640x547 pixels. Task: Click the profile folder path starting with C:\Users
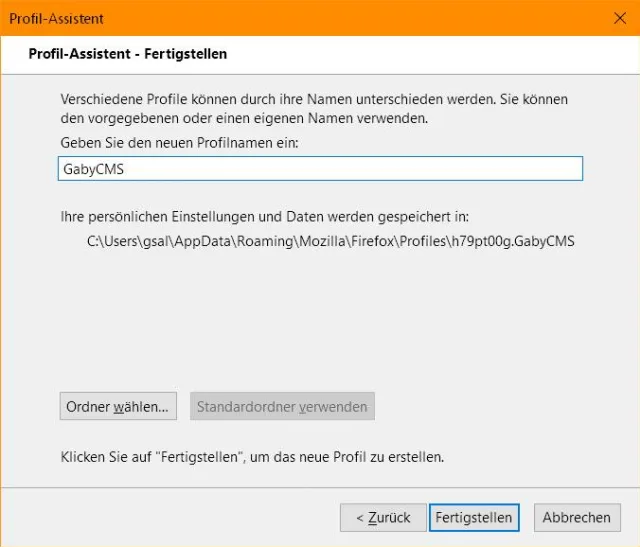[x=331, y=240]
